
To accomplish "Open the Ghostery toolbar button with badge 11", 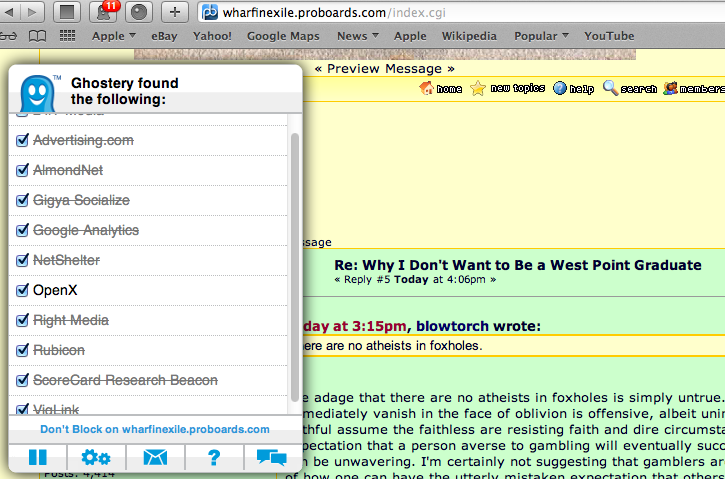I will pos(104,12).
